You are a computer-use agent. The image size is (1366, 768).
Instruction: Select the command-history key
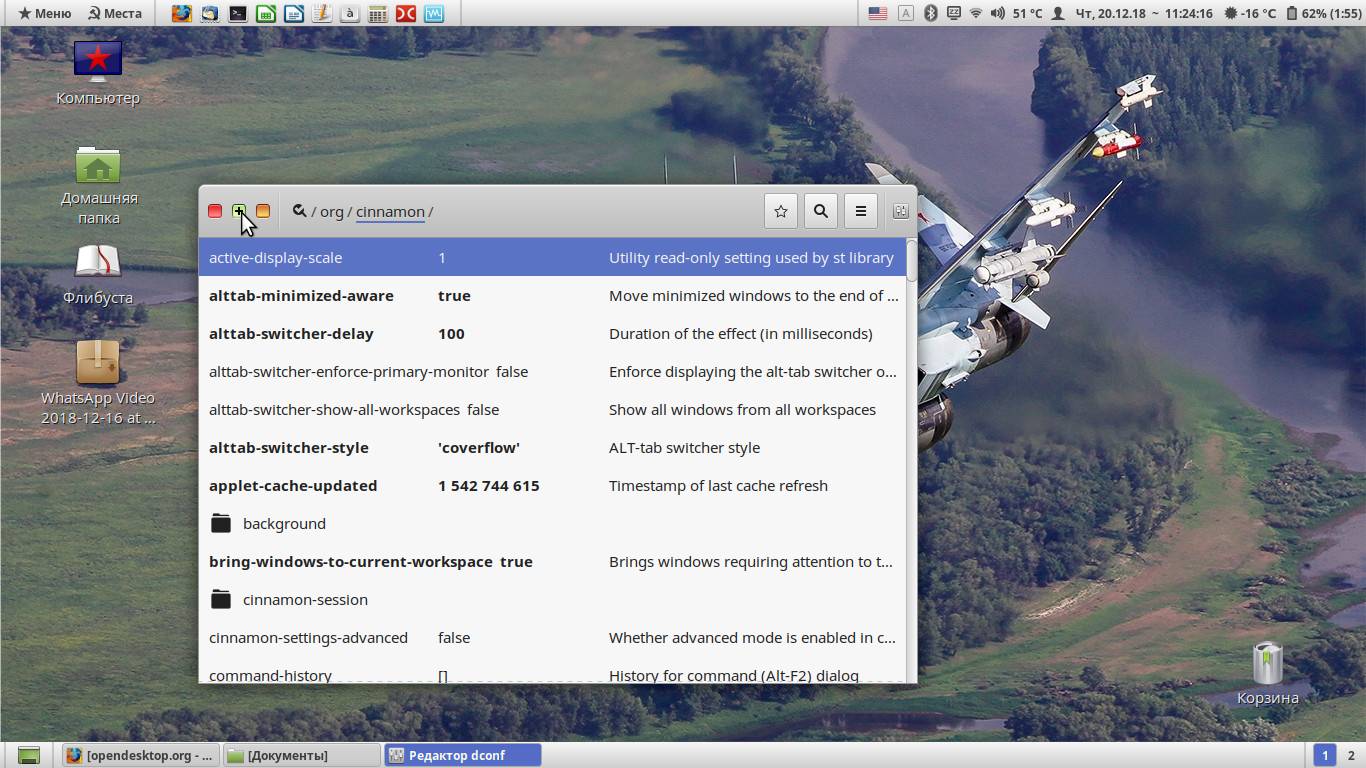[552, 671]
